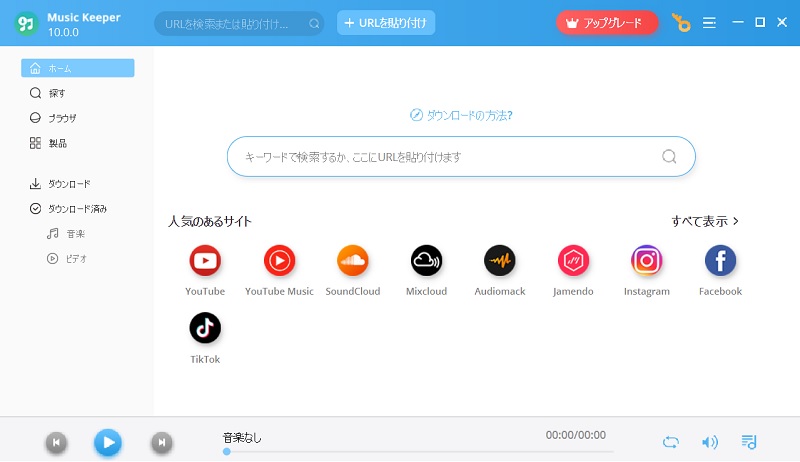This screenshot has width=800, height=462.
Task: Select ホーム in the sidebar
Action: (78, 68)
